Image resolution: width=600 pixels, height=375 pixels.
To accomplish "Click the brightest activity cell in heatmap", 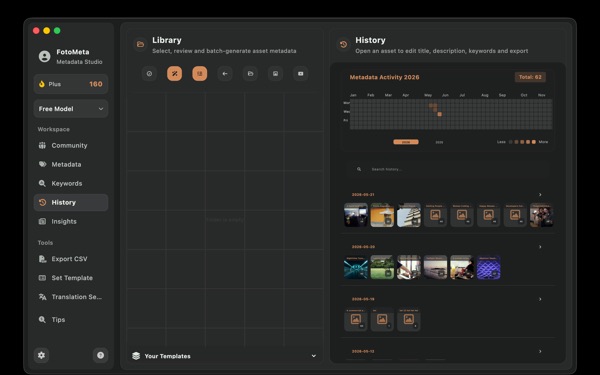I will click(440, 114).
